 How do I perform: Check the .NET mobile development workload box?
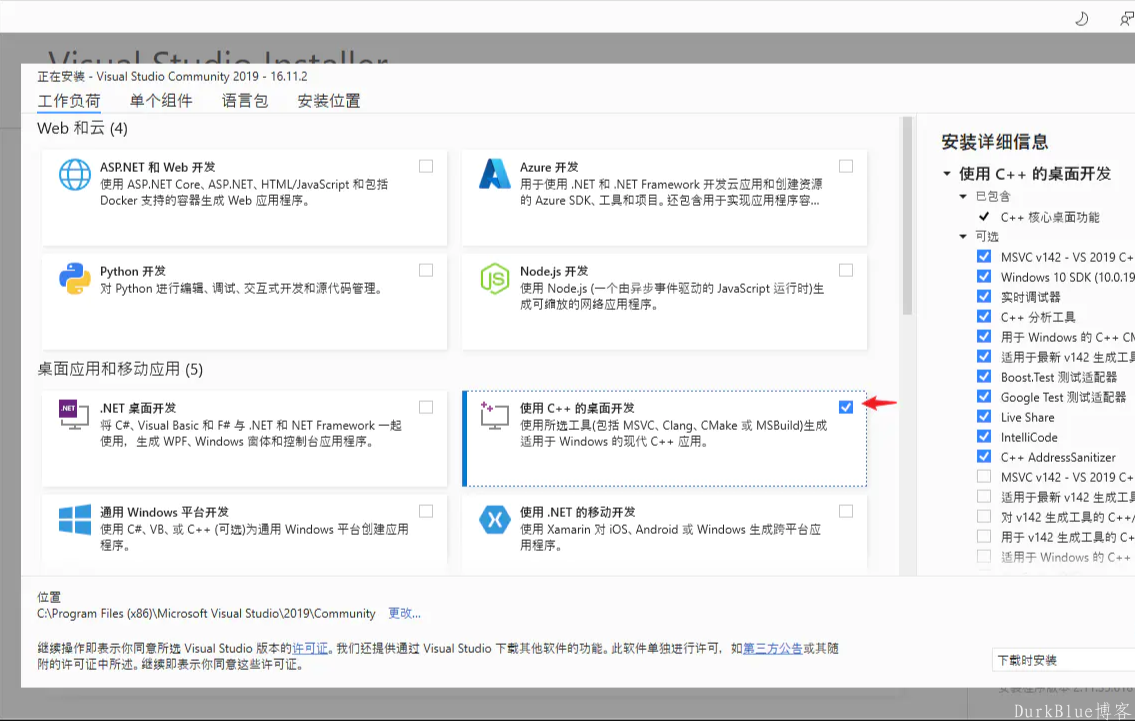pyautogui.click(x=846, y=512)
